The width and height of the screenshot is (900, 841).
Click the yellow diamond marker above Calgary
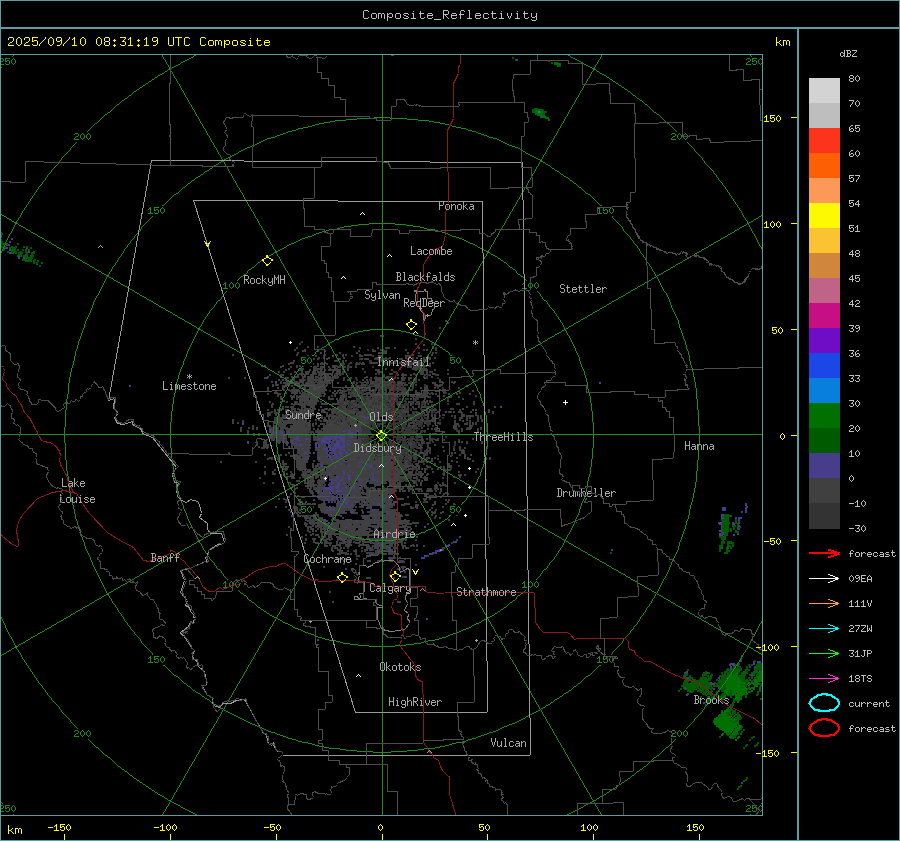395,576
